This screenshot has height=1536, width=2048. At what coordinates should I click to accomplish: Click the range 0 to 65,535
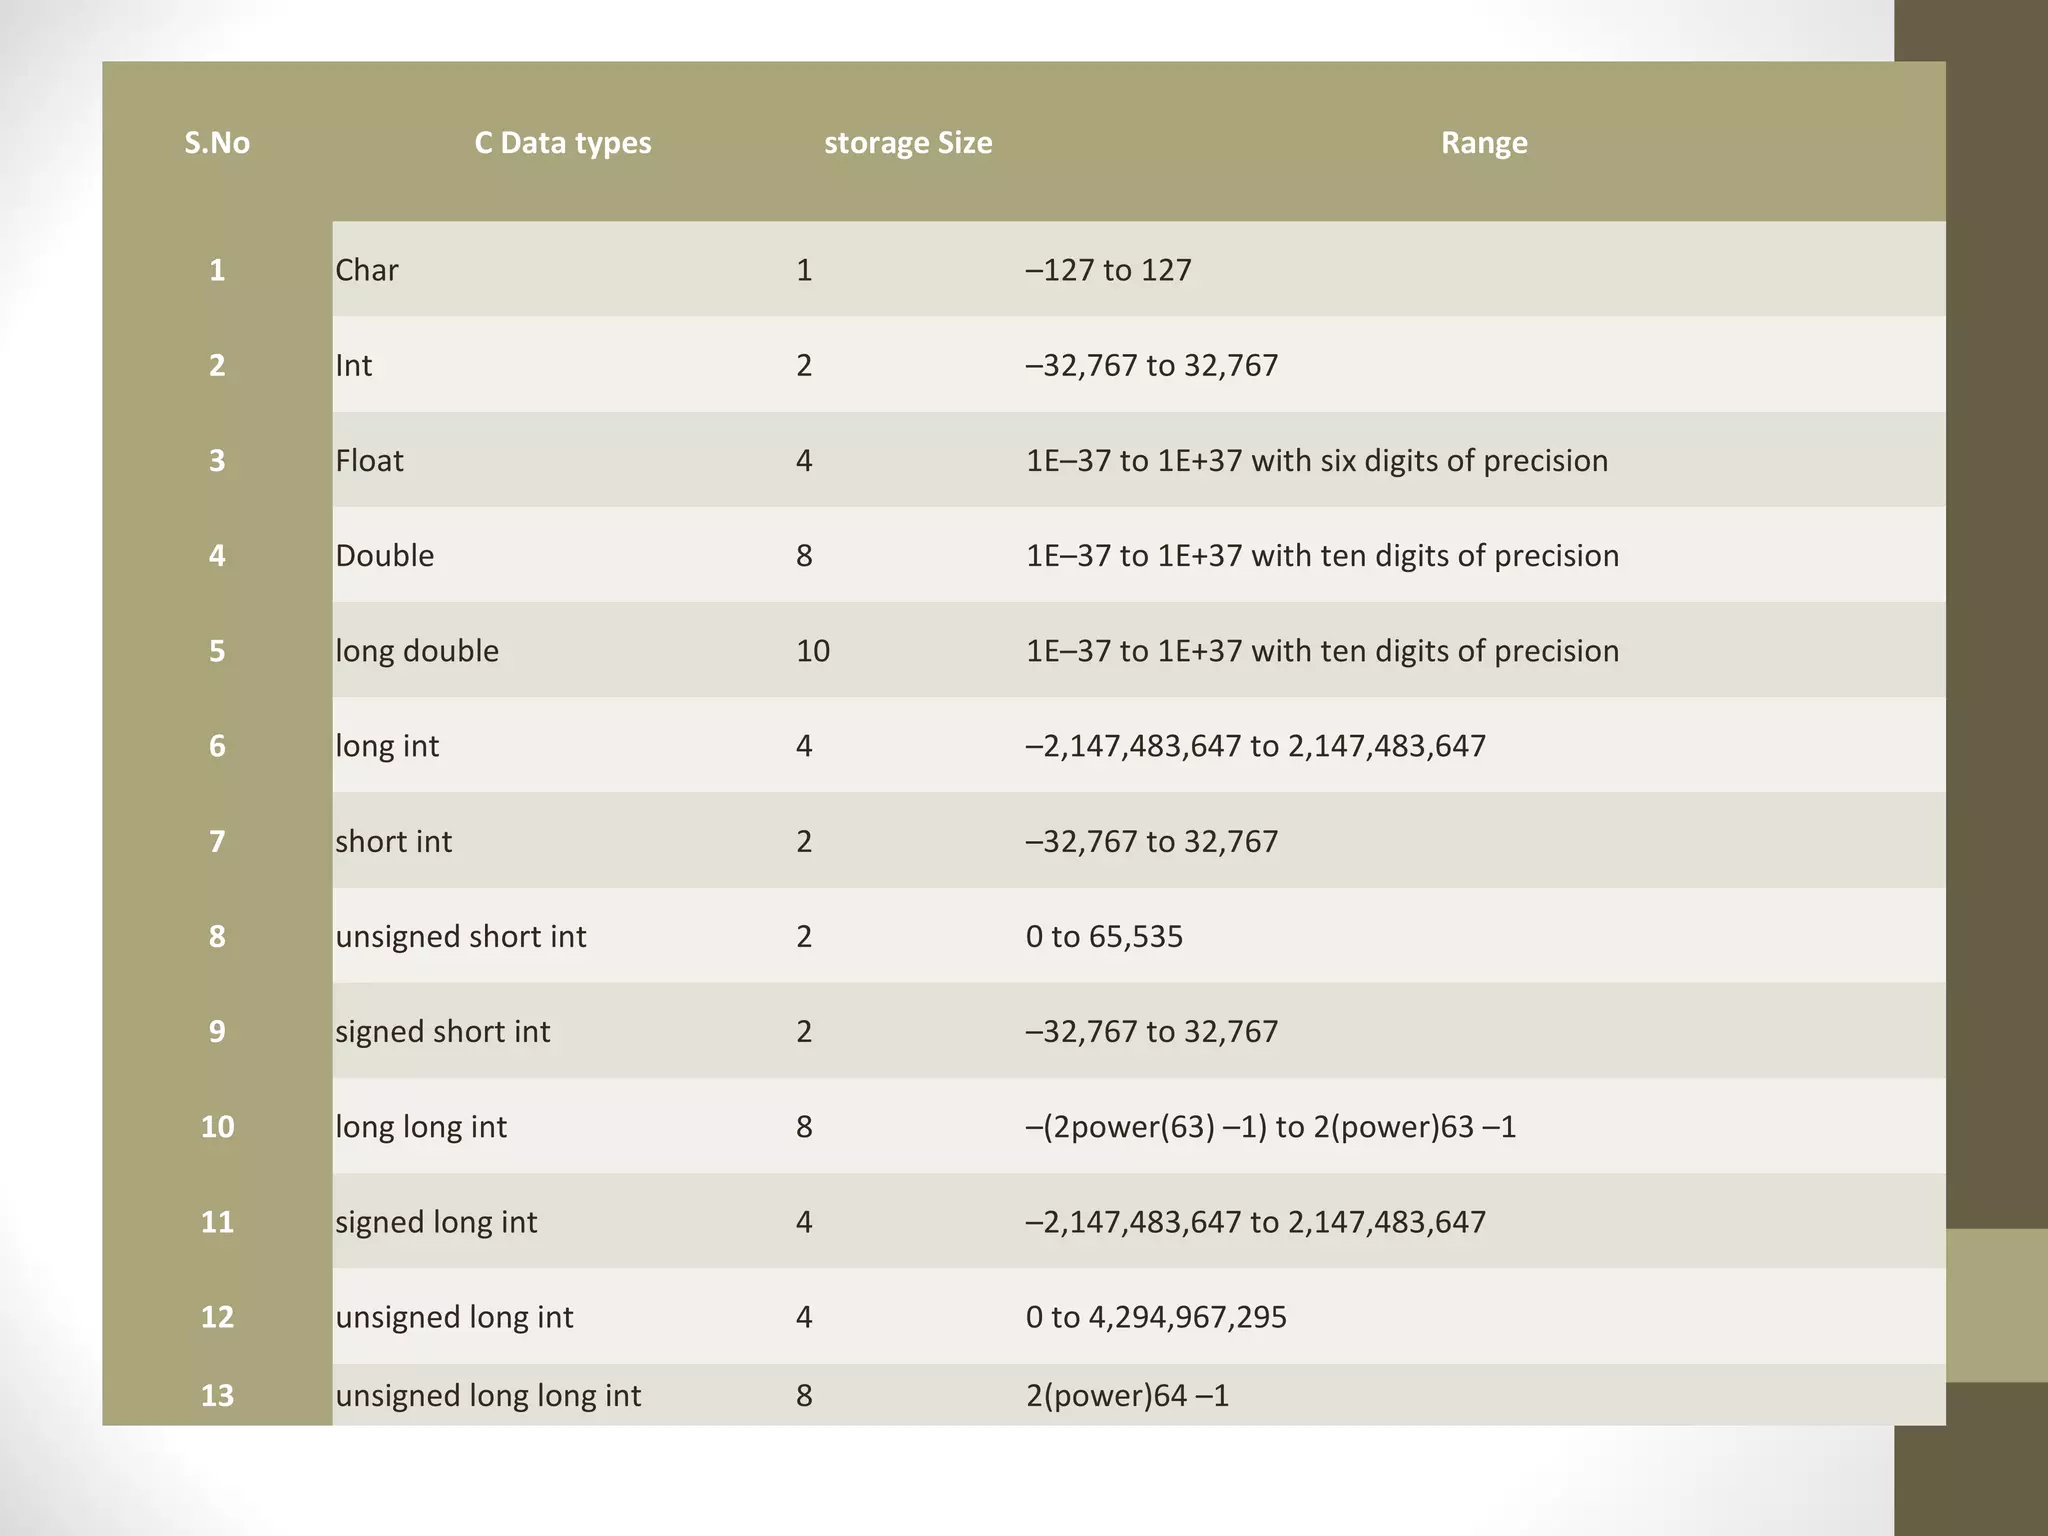(1104, 937)
